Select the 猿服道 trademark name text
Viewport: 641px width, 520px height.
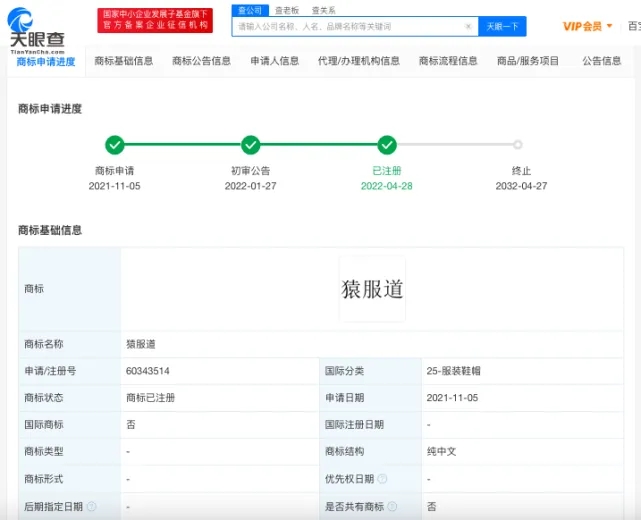coord(141,344)
